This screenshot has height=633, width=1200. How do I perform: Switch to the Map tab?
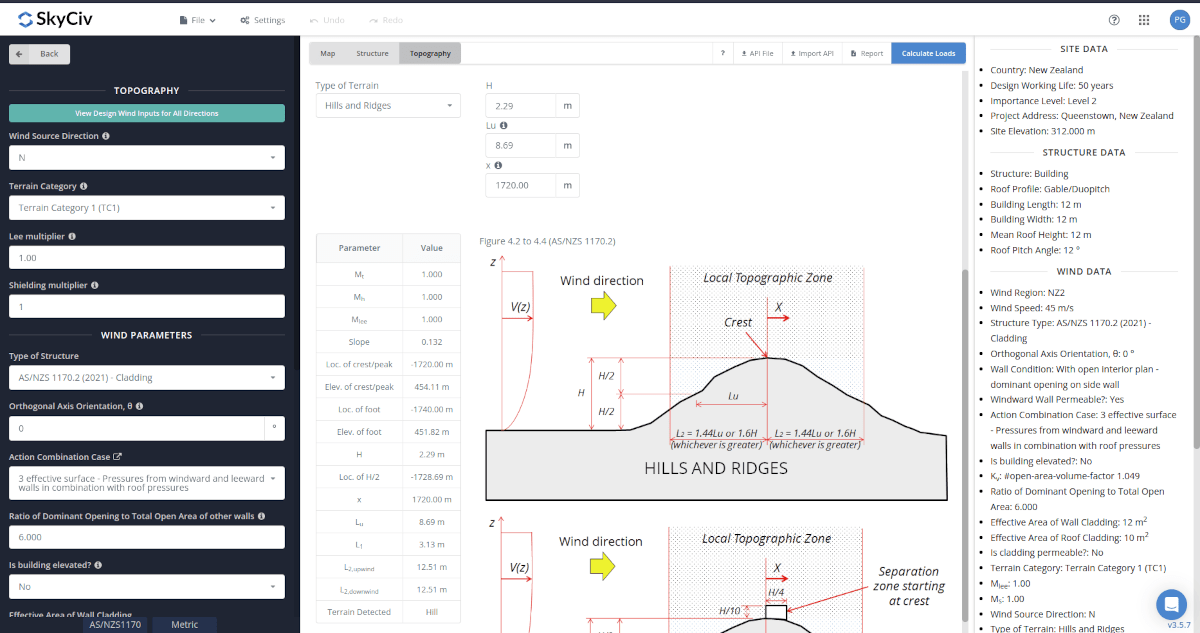[x=328, y=53]
